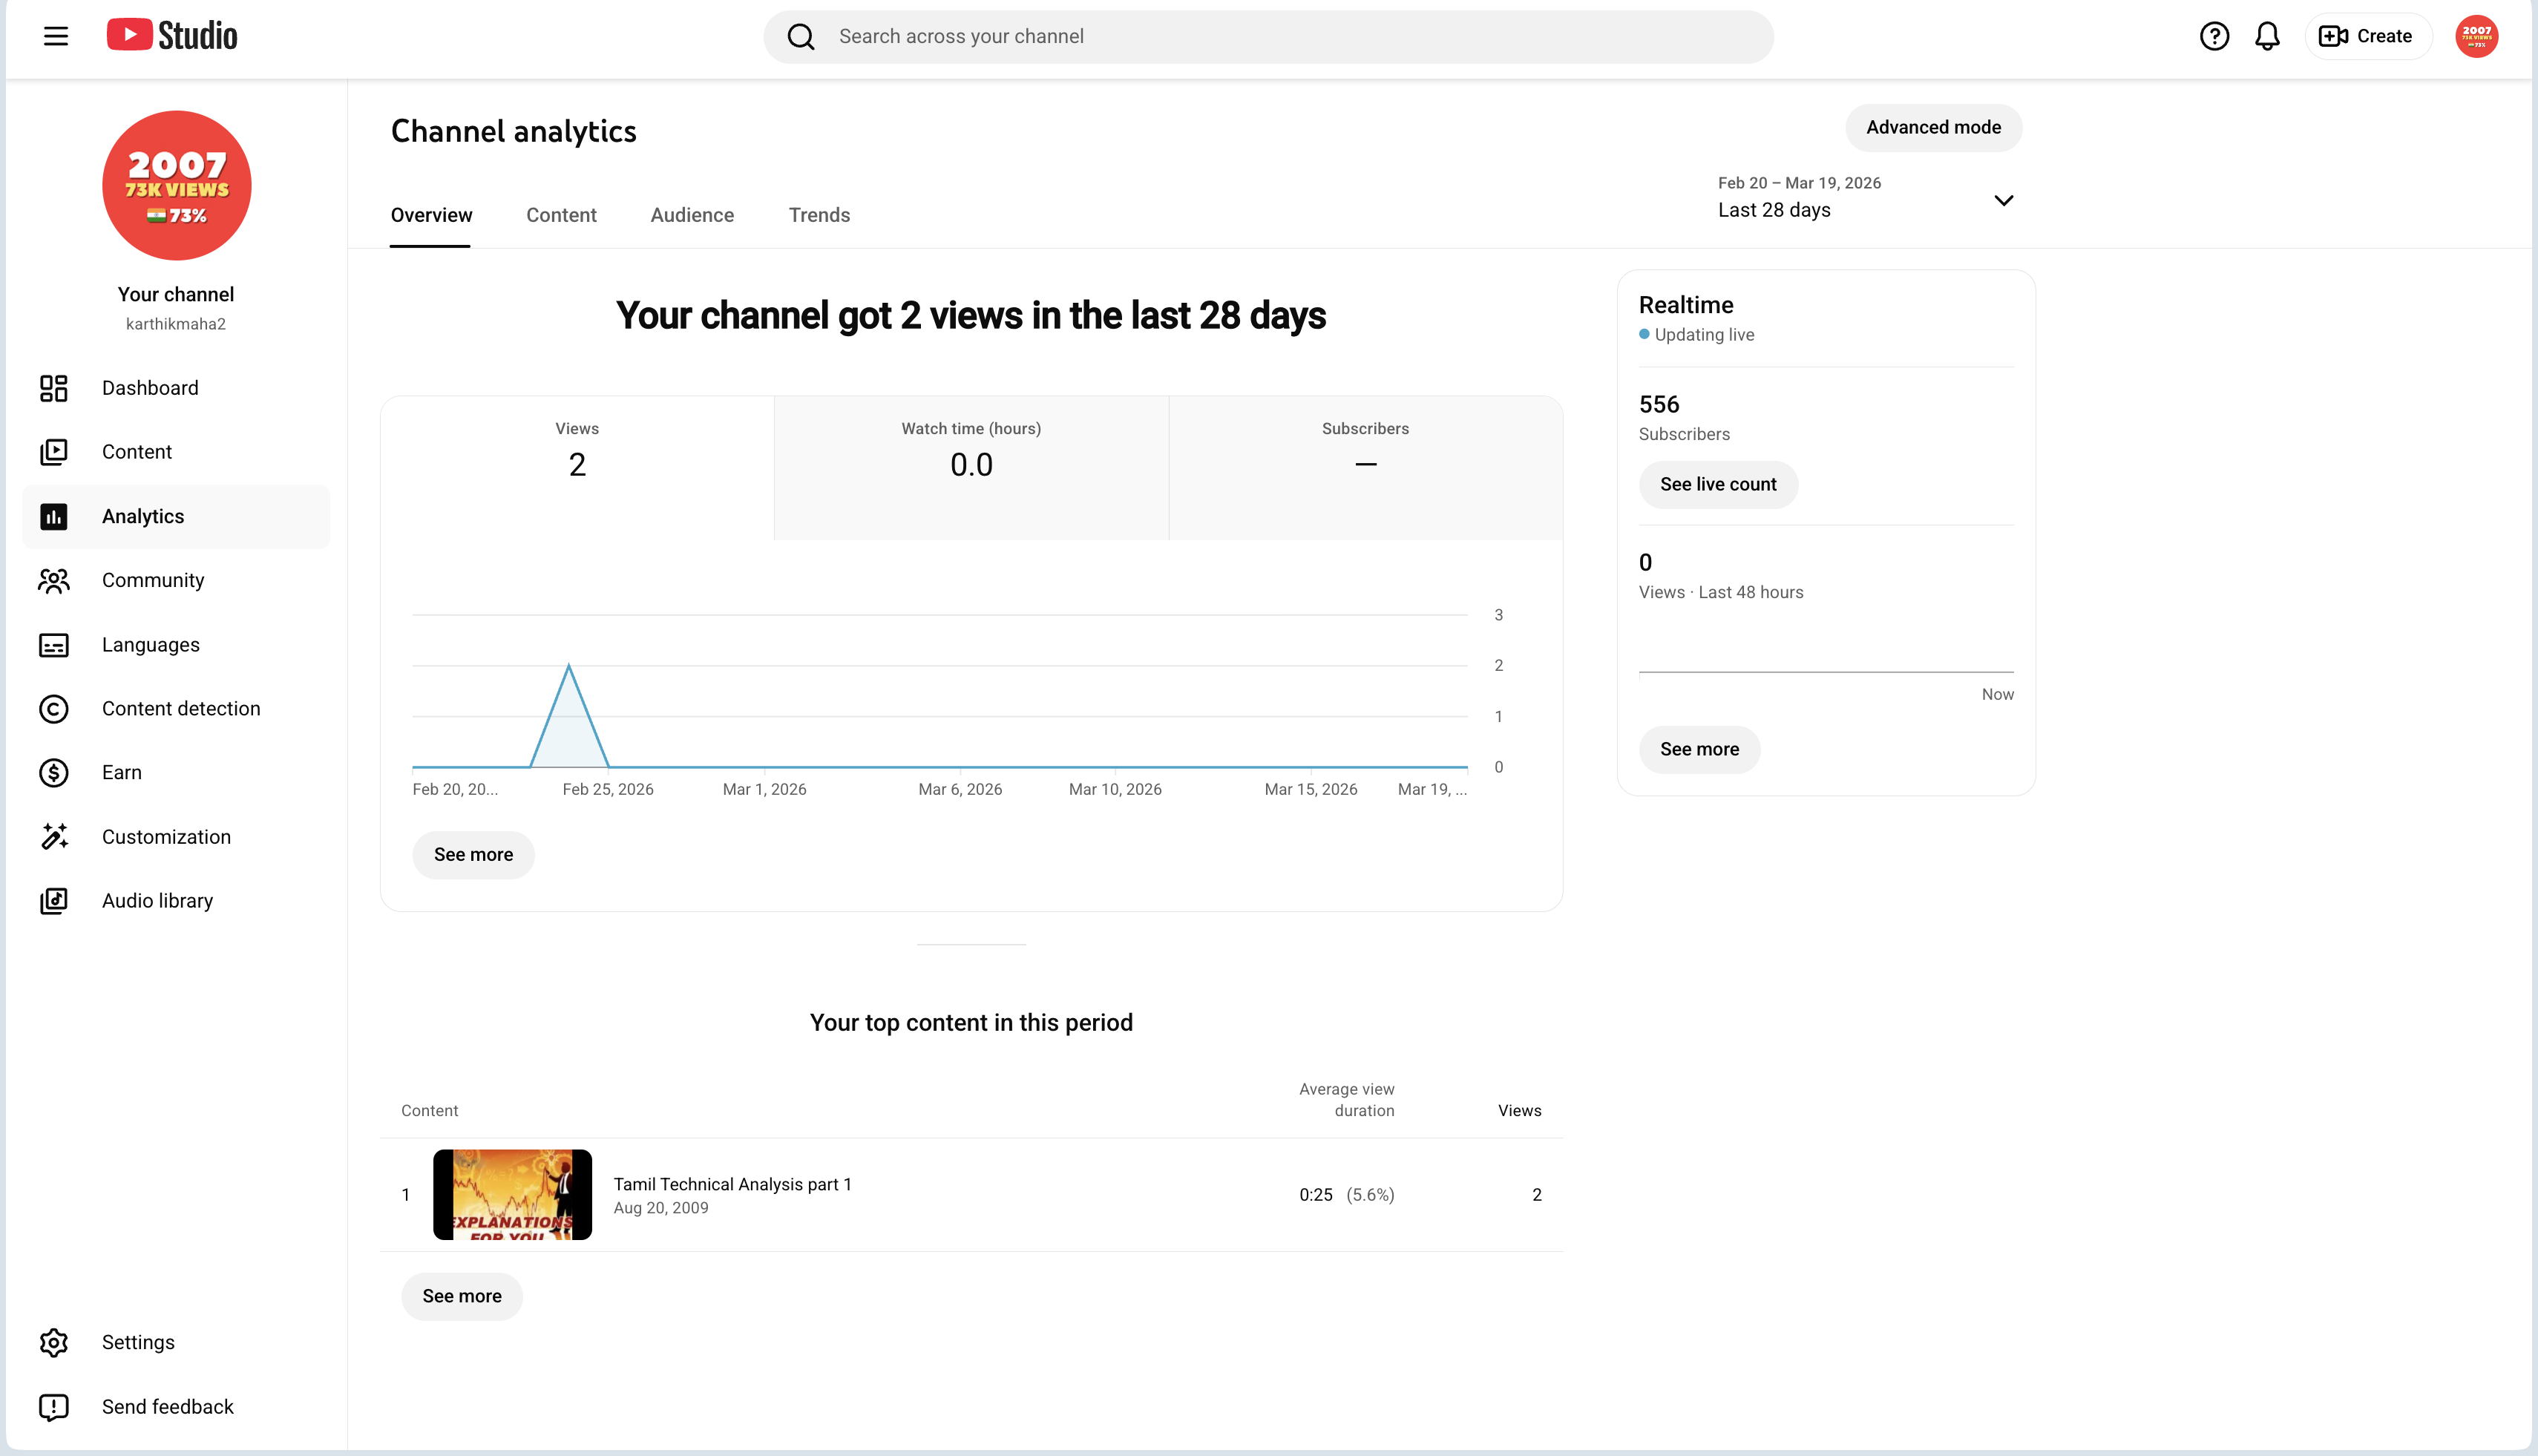The image size is (2538, 1456).
Task: Click the large channel profile picture
Action: (176, 185)
